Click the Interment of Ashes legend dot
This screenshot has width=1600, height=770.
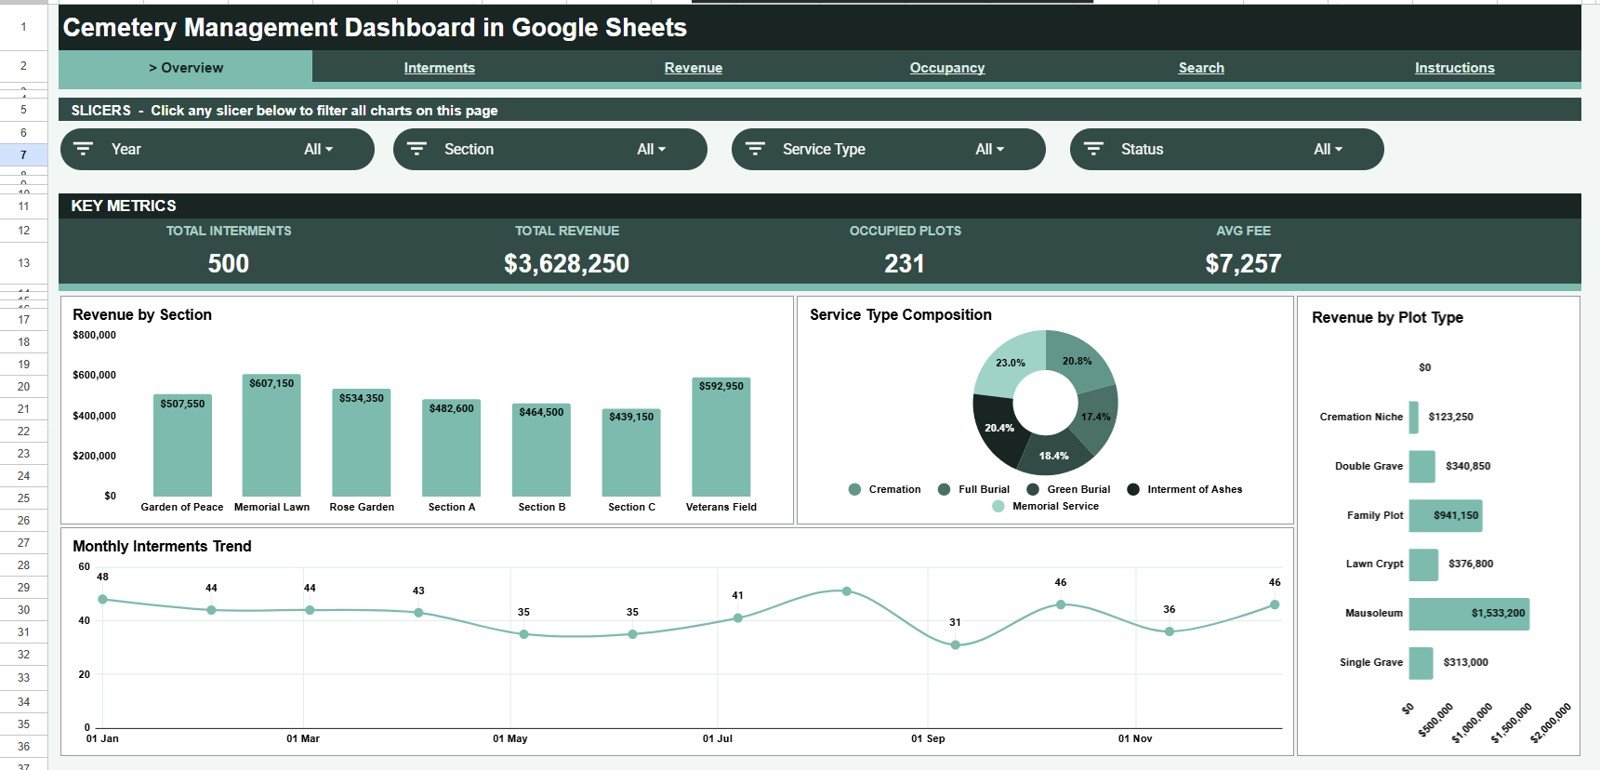pos(1133,489)
